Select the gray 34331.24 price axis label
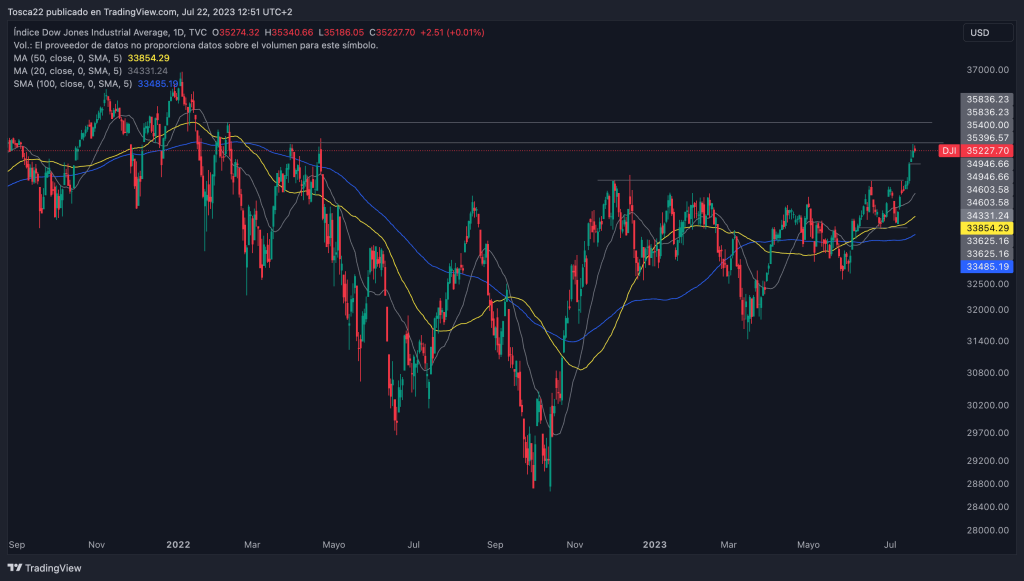Image resolution: width=1024 pixels, height=581 pixels. coord(987,215)
